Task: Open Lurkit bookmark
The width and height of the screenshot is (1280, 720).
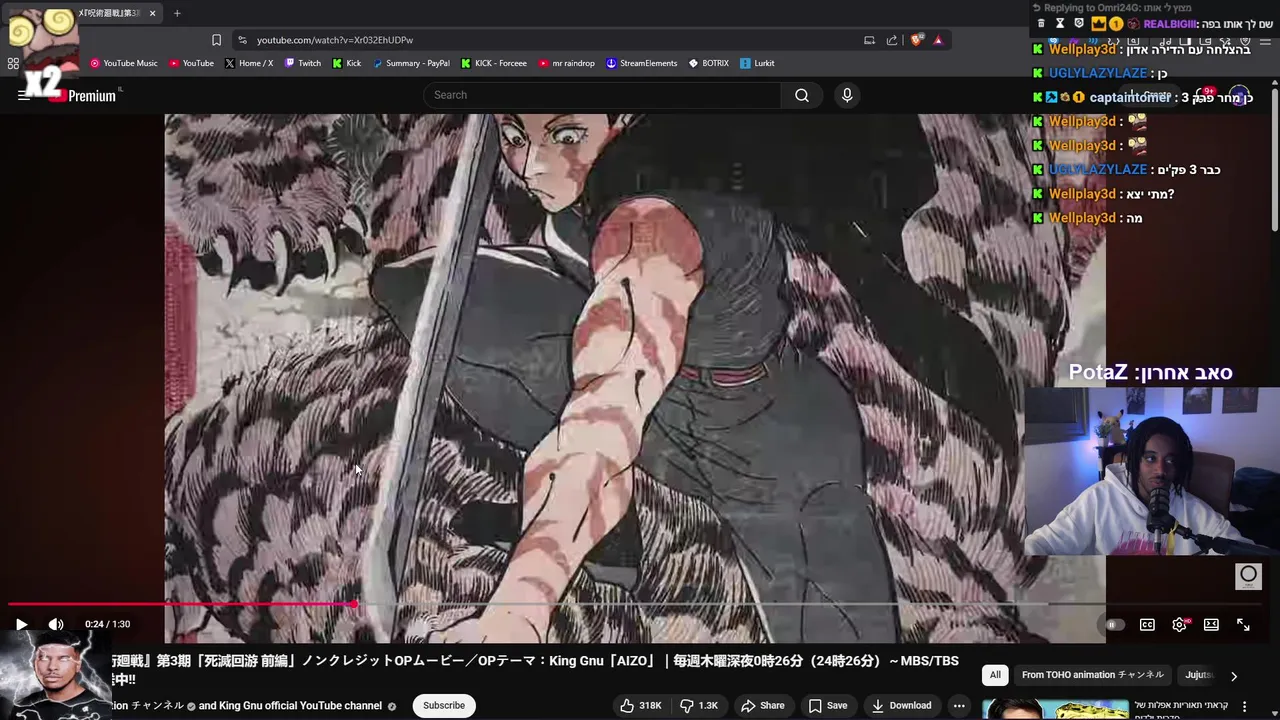Action: pyautogui.click(x=757, y=63)
